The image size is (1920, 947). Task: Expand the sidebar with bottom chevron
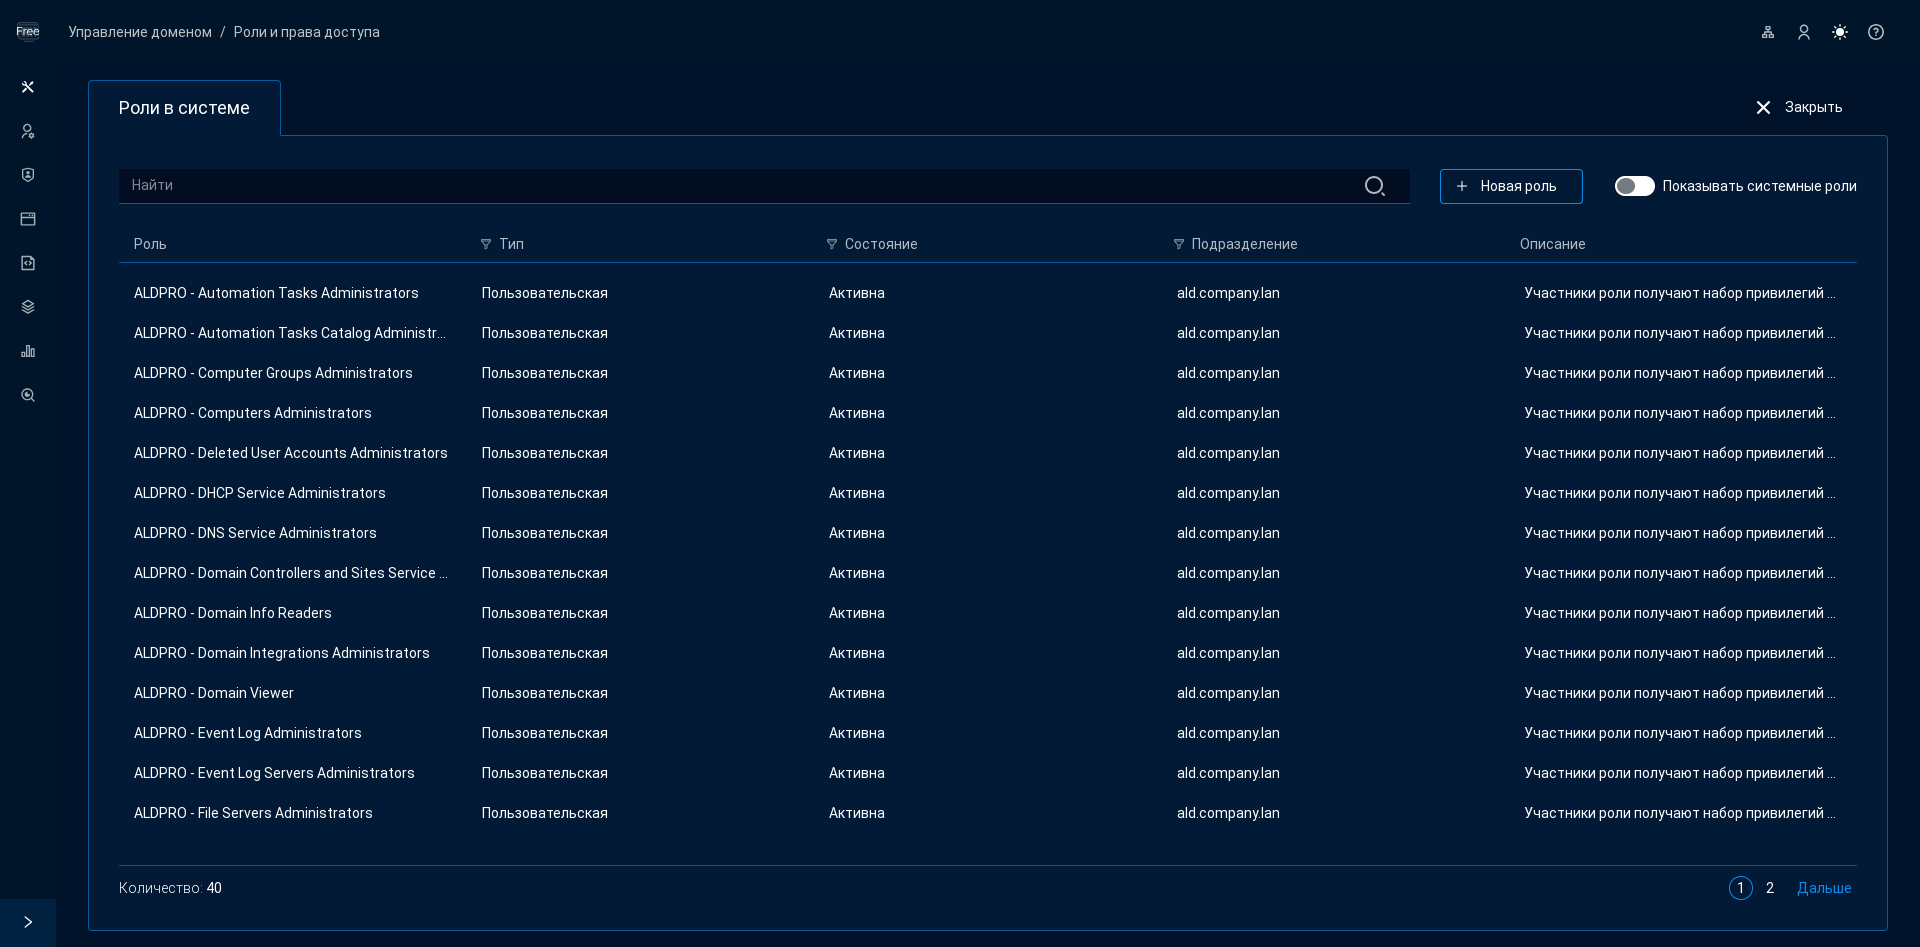coord(28,922)
